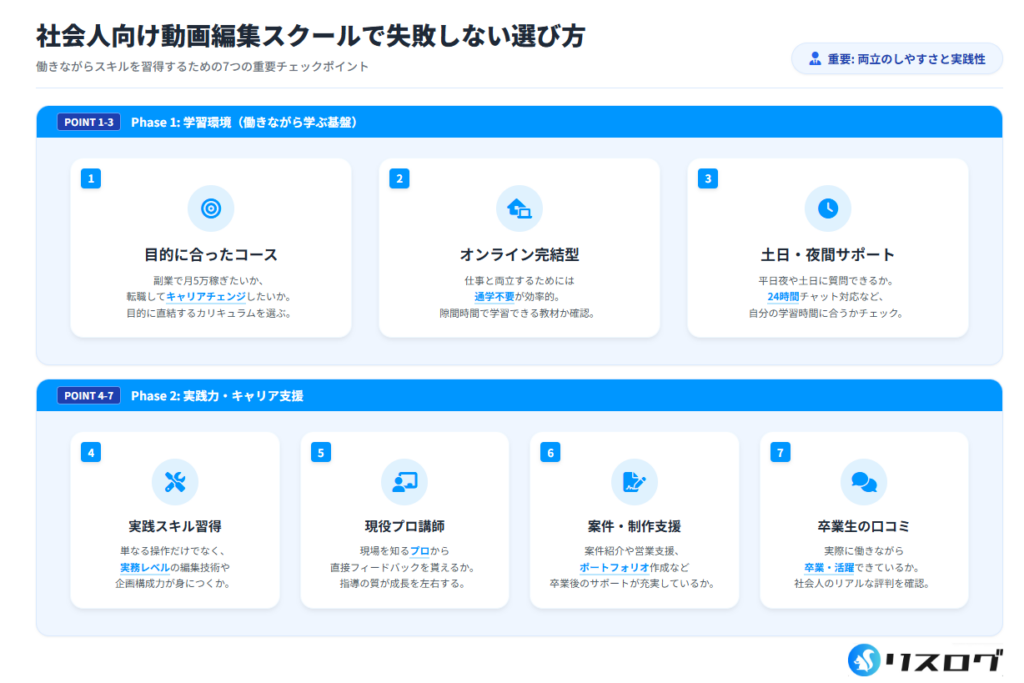Click the target icon above 目的に合ったコース
This screenshot has width=1024, height=683.
(x=210, y=208)
